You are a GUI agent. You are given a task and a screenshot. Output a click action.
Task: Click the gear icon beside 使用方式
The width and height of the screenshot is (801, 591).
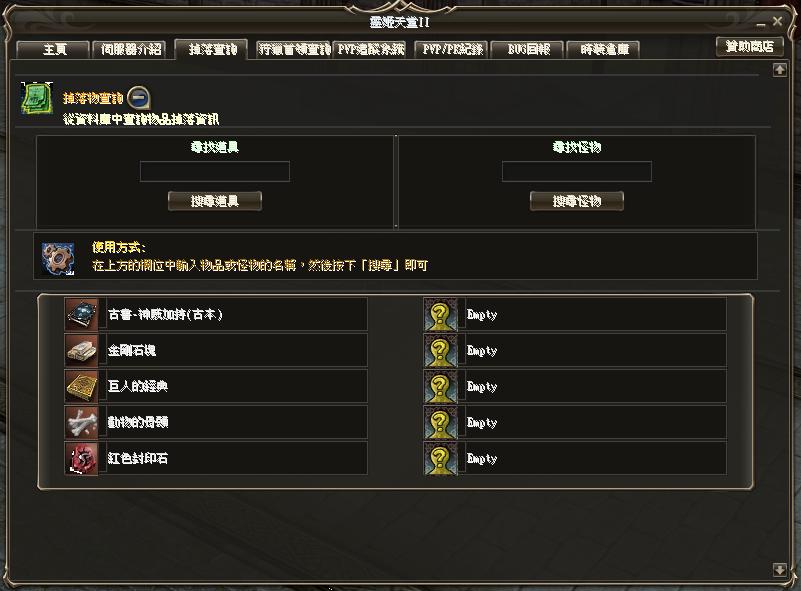tap(58, 258)
